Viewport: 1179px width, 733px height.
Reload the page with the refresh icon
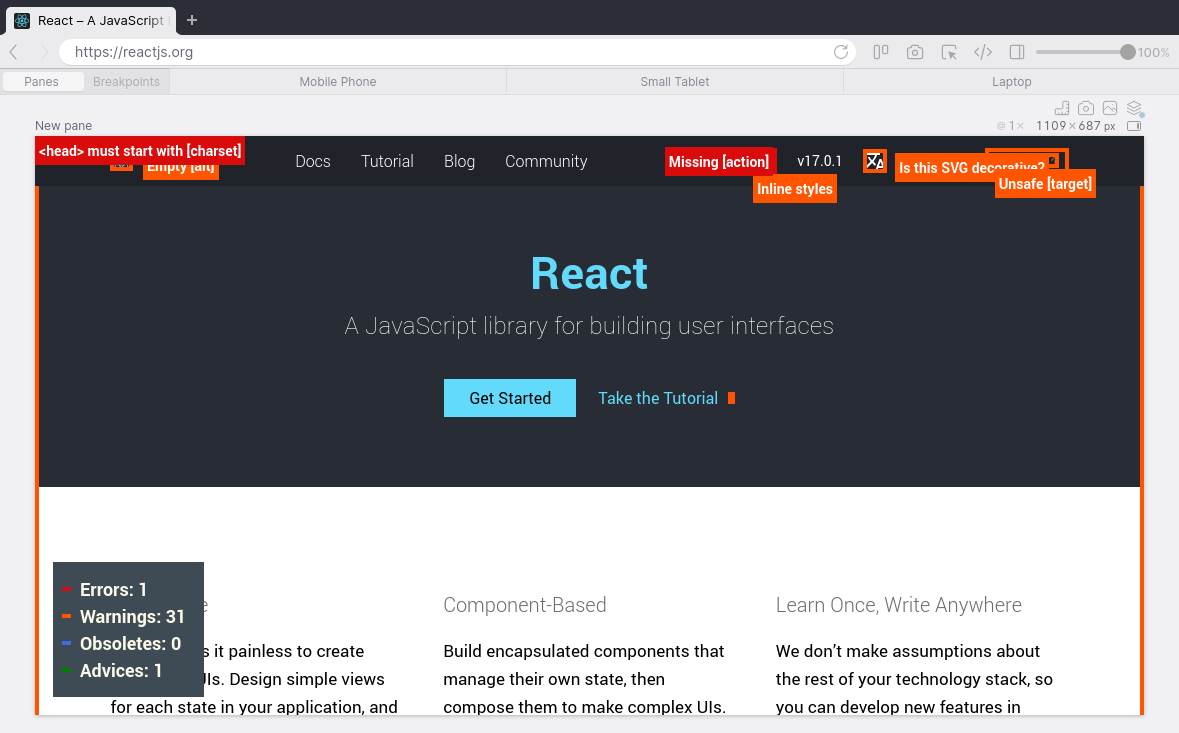click(x=841, y=52)
